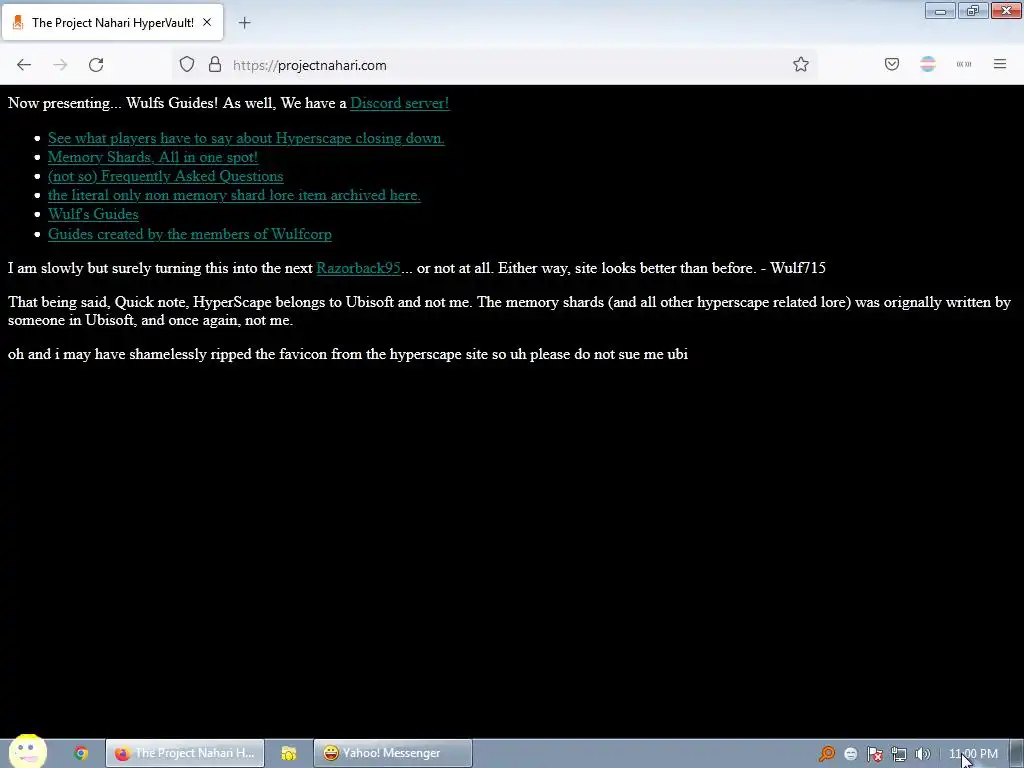This screenshot has height=768, width=1024.
Task: Click the extension icon beside the menu
Action: point(963,64)
